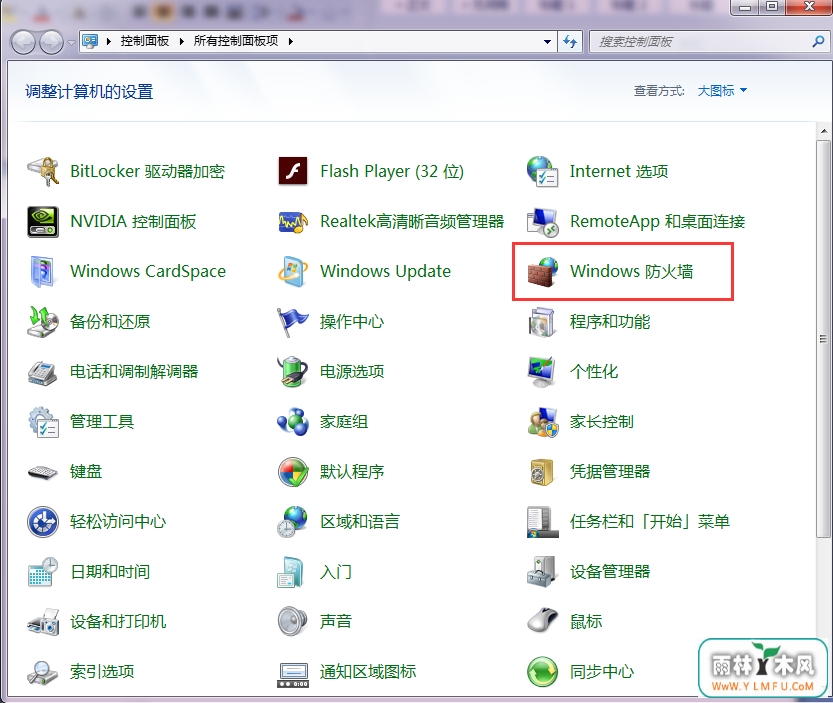Open the 电源选项 link
Viewport: 833px width, 703px height.
pos(352,371)
